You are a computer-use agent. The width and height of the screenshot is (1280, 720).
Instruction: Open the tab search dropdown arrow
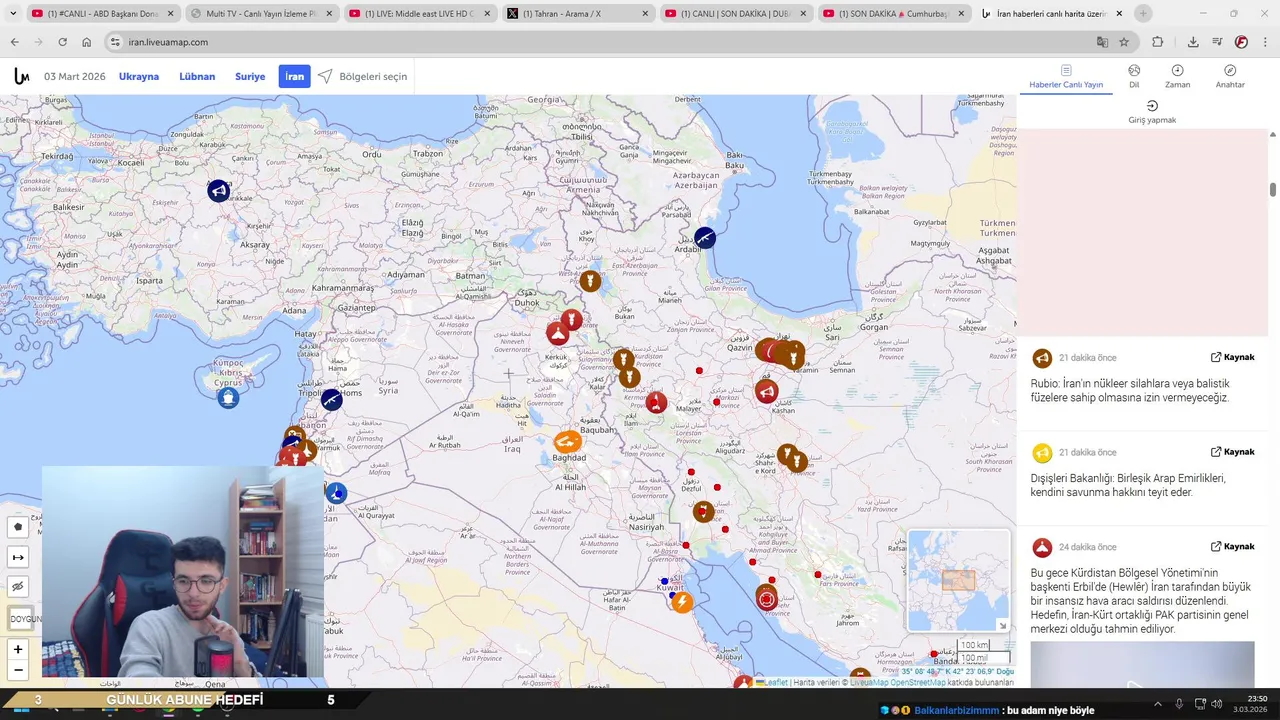pyautogui.click(x=13, y=14)
